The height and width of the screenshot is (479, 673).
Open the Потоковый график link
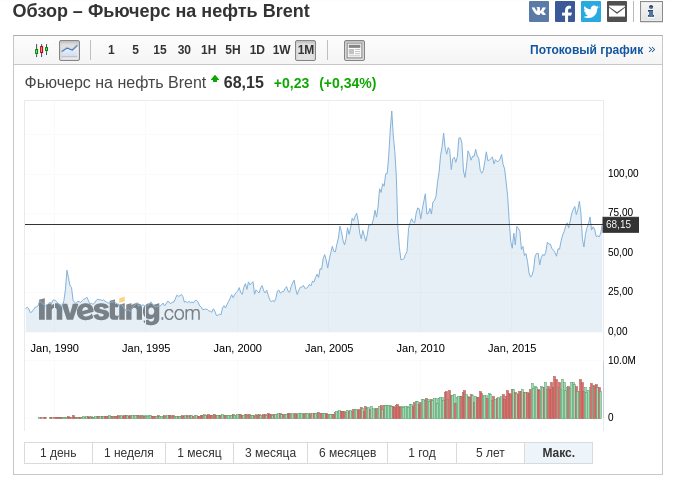click(x=586, y=50)
